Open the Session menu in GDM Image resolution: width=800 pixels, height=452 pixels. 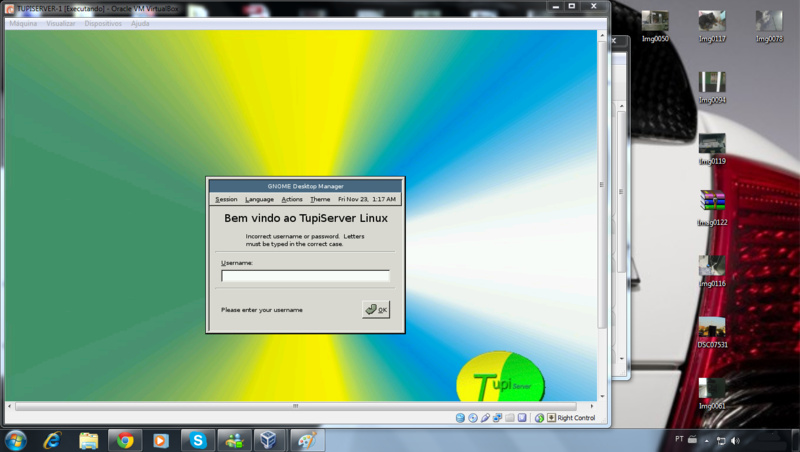pyautogui.click(x=226, y=199)
